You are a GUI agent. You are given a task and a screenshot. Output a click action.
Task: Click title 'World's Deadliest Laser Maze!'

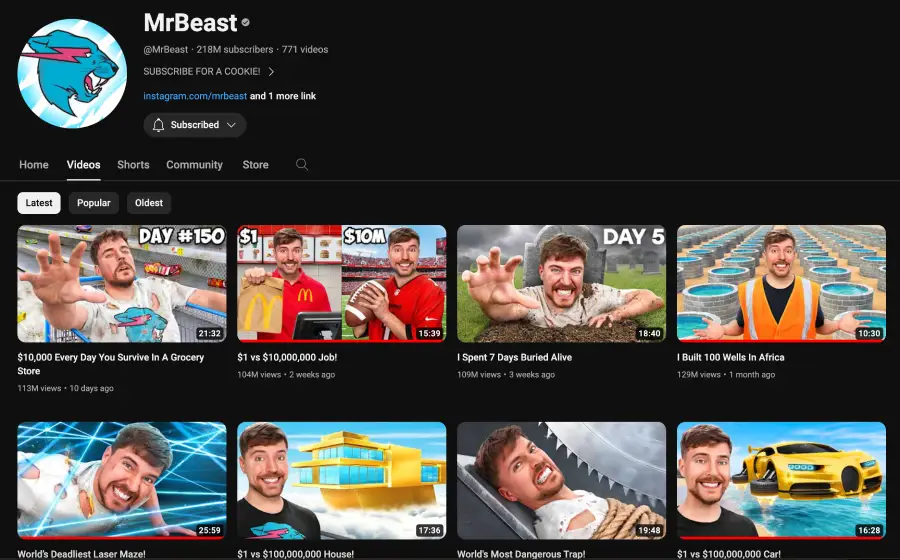click(x=81, y=554)
